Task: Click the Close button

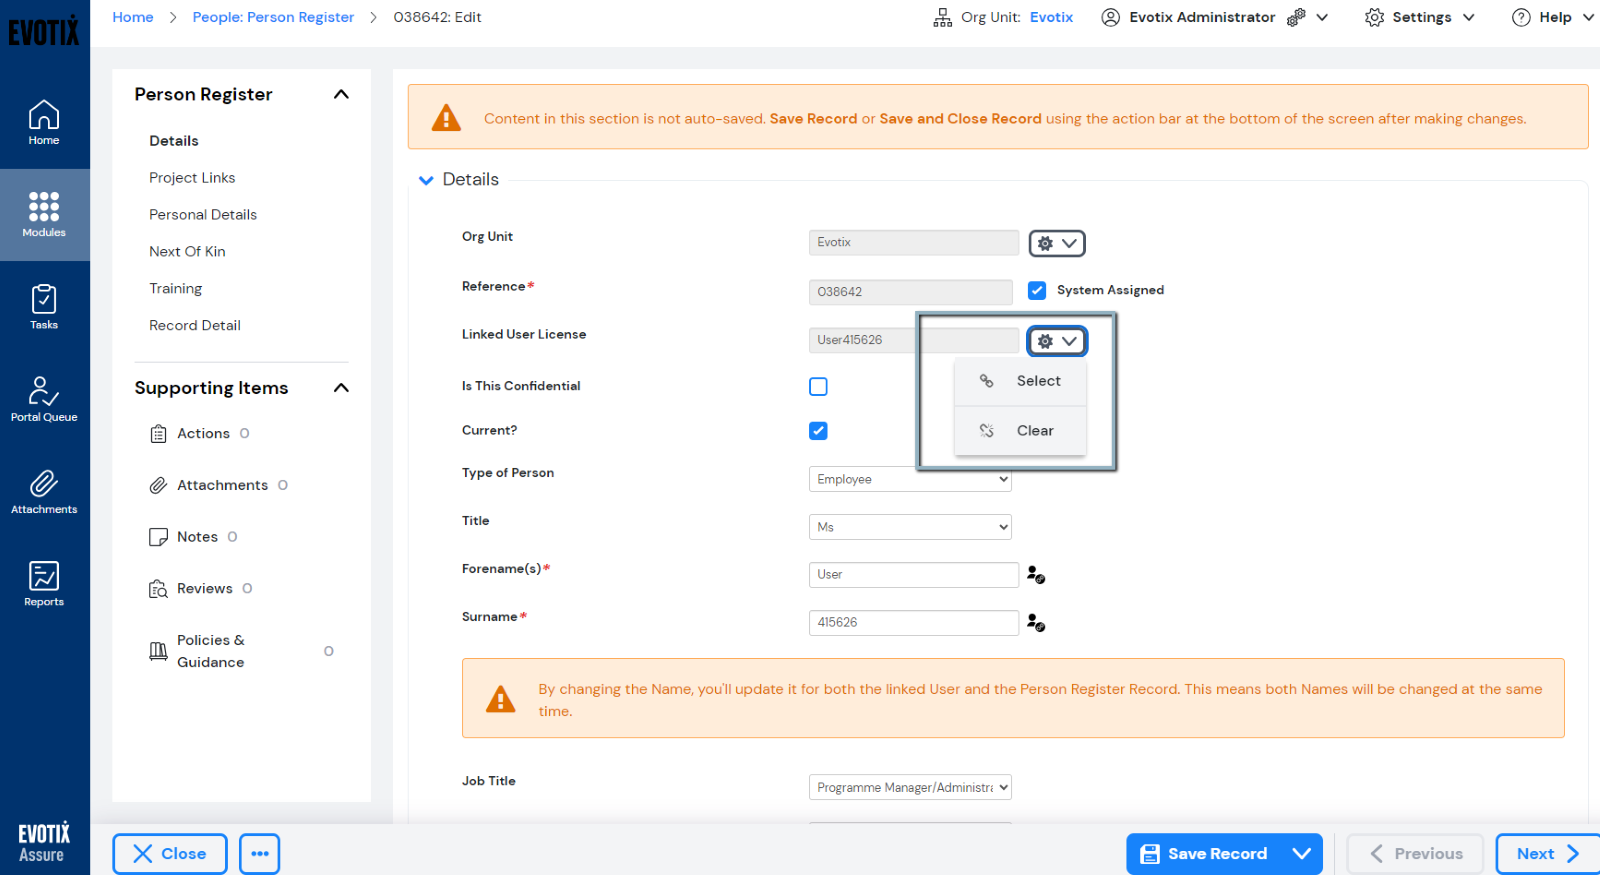Action: pyautogui.click(x=170, y=854)
